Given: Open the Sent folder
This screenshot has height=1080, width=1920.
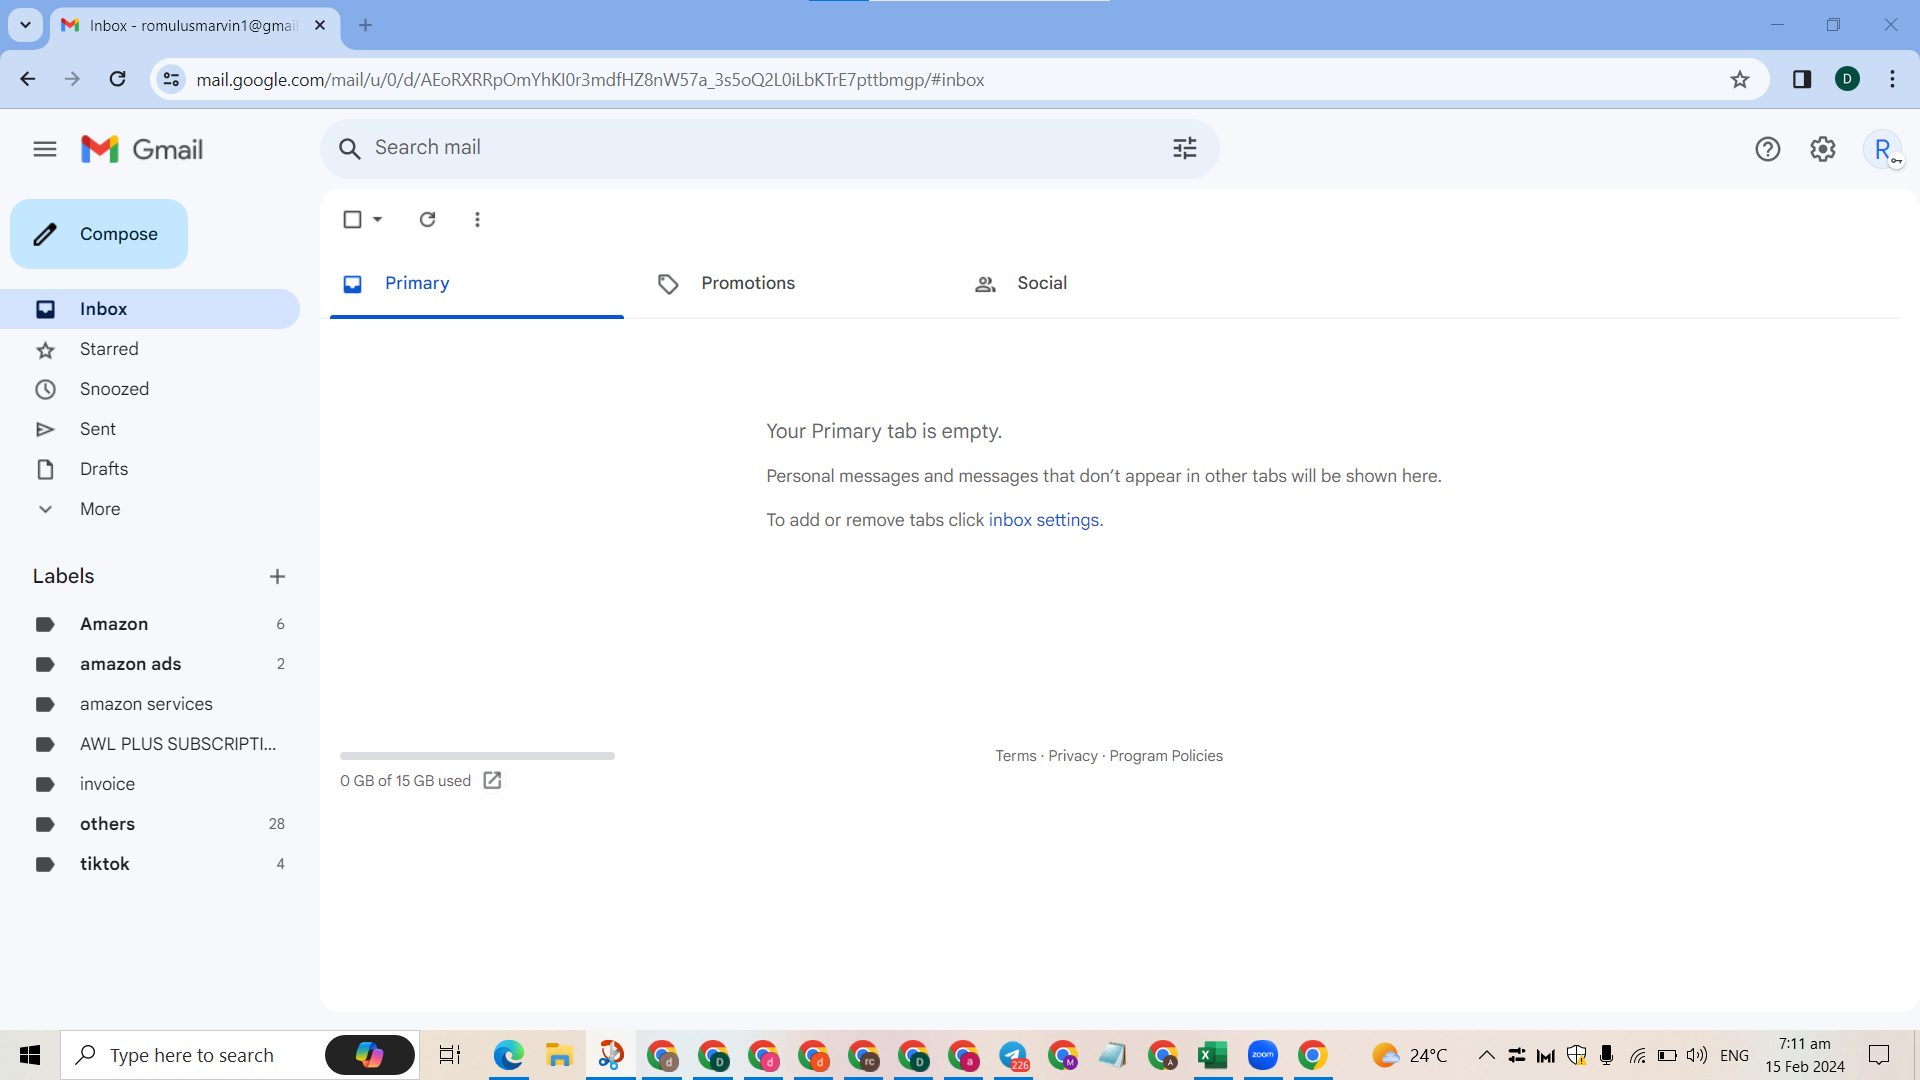Looking at the screenshot, I should click(x=150, y=429).
